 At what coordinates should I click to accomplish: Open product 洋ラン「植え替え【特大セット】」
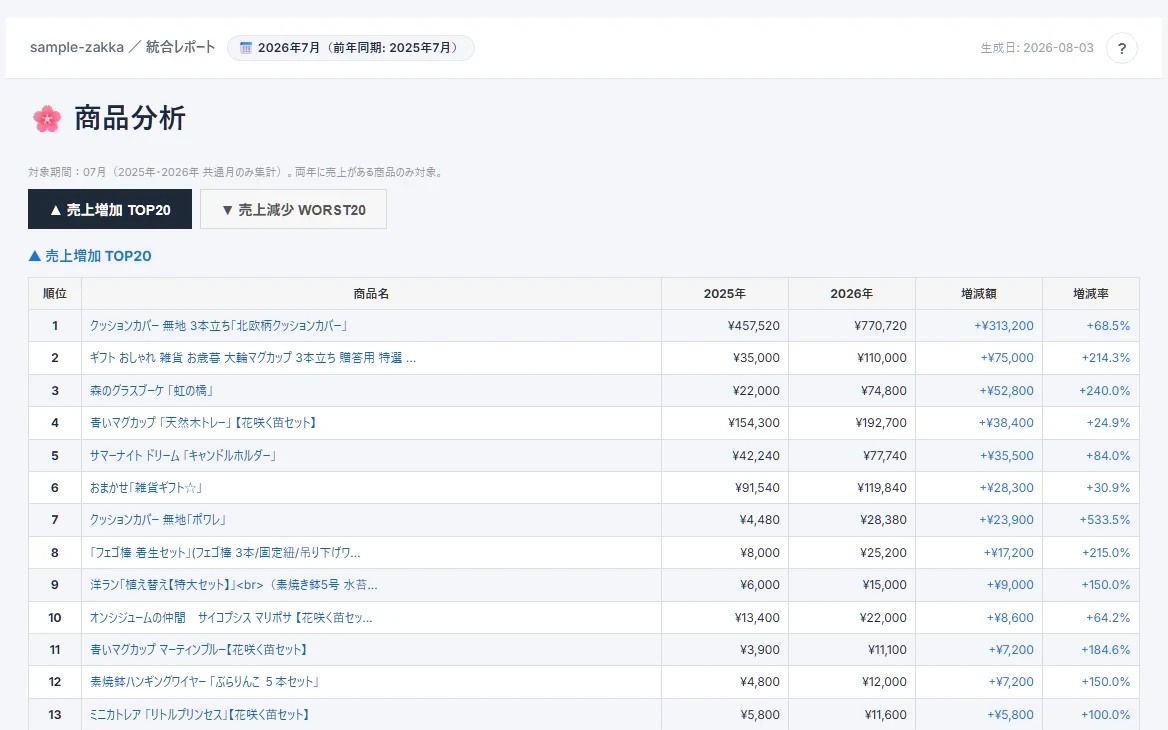(x=233, y=585)
